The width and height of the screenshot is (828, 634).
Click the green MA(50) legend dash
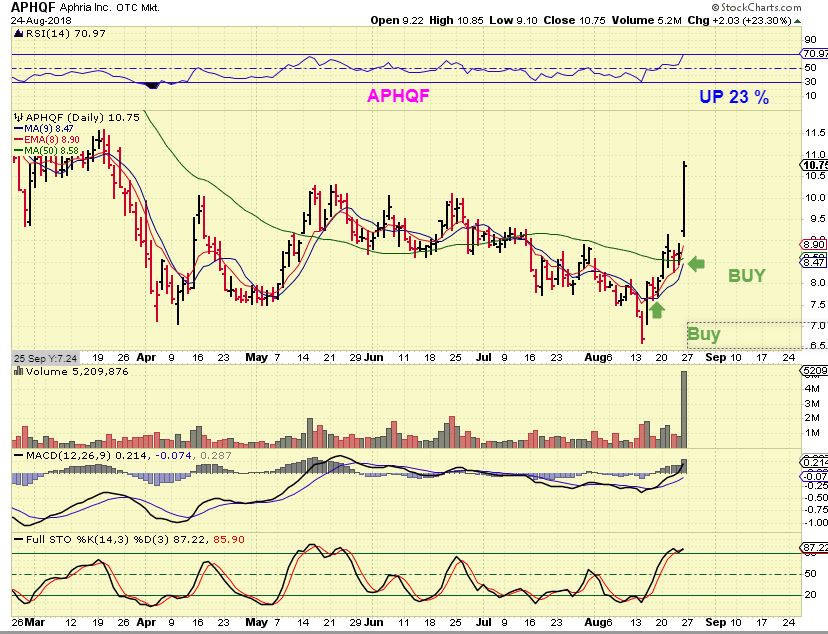18,151
